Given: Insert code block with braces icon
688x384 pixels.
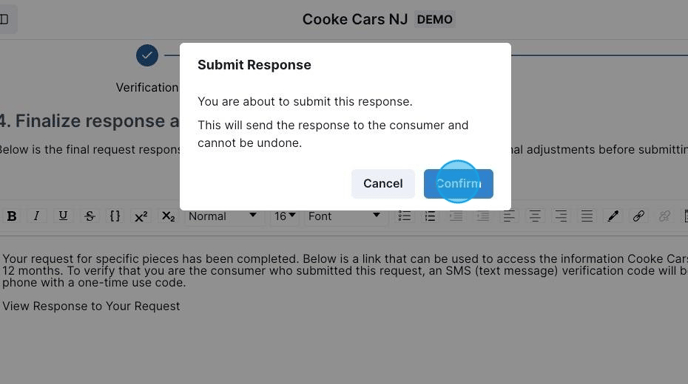Looking at the screenshot, I should click(x=115, y=216).
